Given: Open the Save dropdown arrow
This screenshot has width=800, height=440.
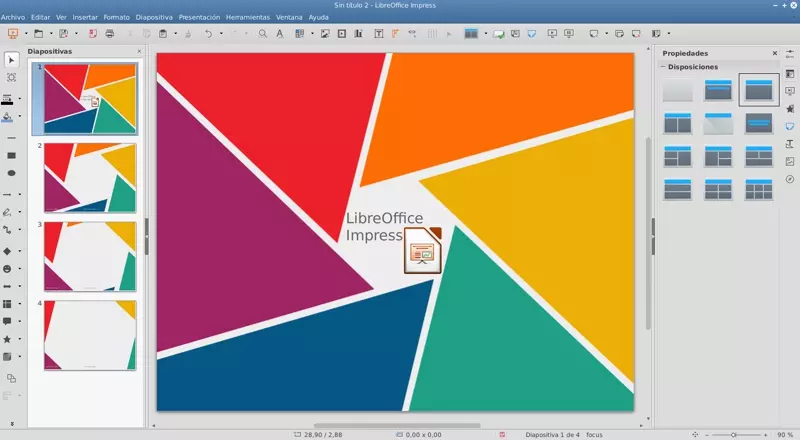Looking at the screenshot, I should [76, 34].
